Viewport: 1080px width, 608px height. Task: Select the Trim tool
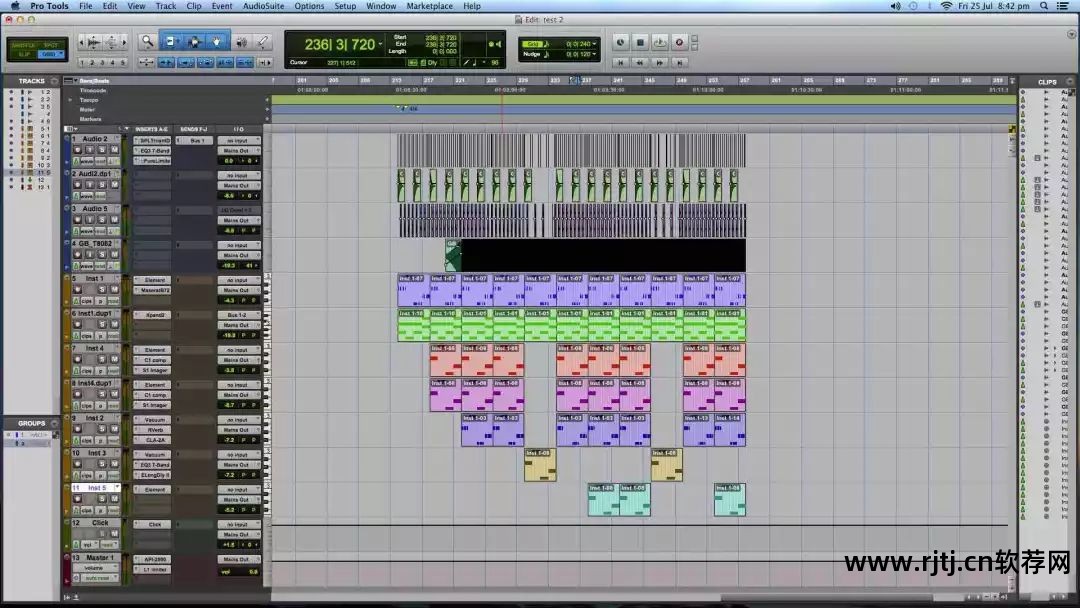(x=170, y=41)
